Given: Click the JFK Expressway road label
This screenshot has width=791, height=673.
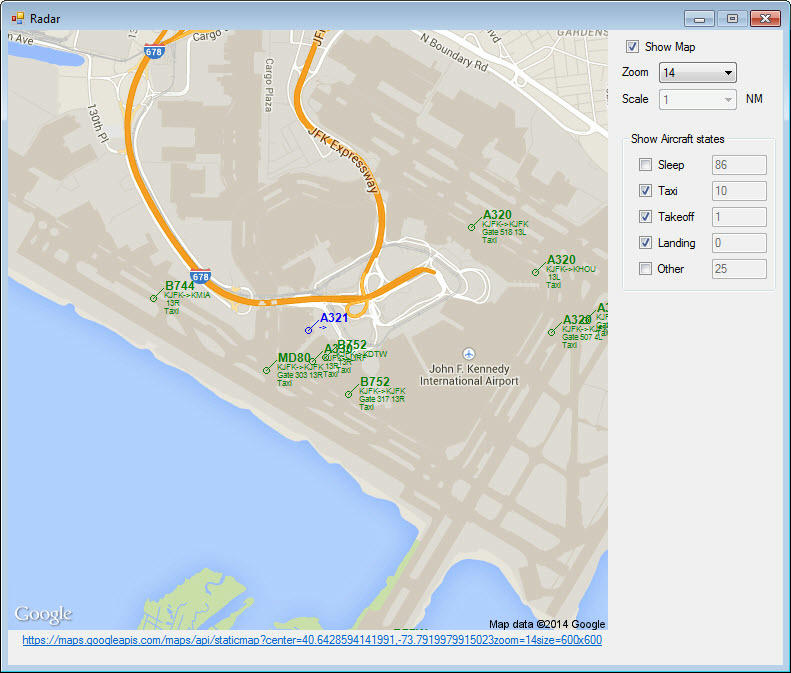Looking at the screenshot, I should pyautogui.click(x=344, y=160).
